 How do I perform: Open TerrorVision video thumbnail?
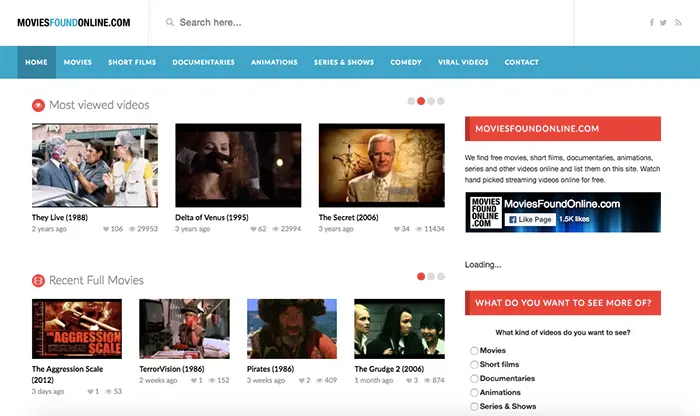[184, 329]
